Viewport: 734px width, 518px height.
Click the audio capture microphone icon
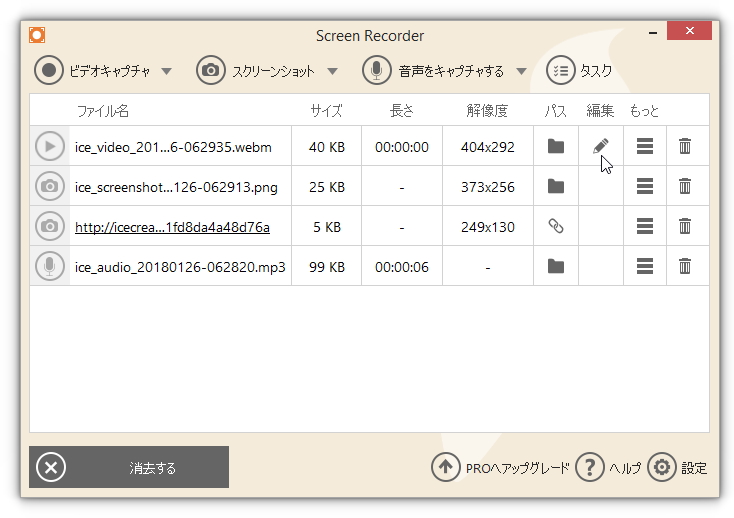376,70
